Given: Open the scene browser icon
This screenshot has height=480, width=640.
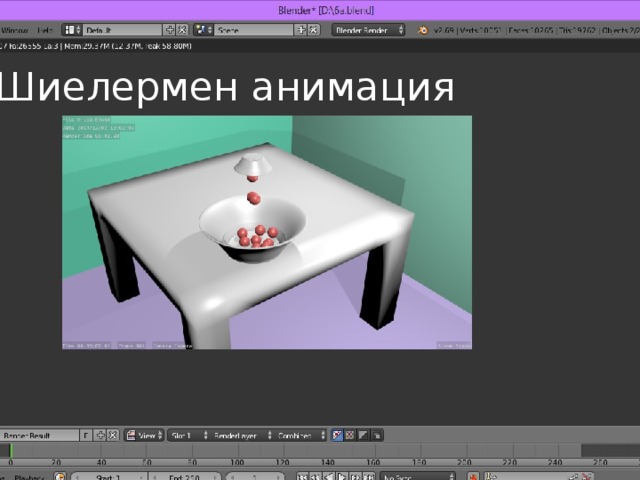Looking at the screenshot, I should [204, 30].
